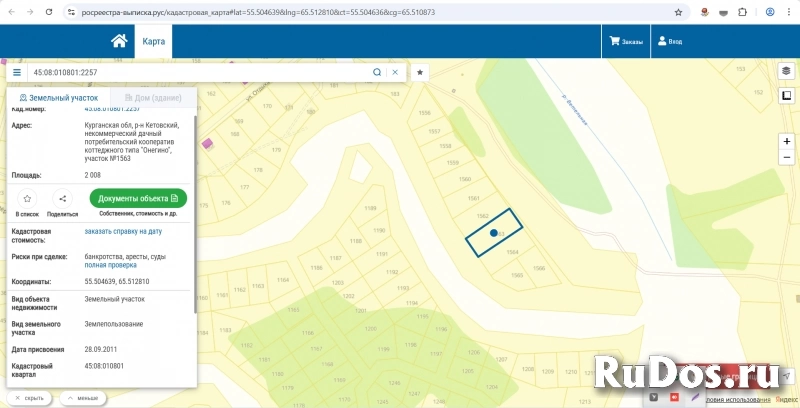Zoom out on the map
The height and width of the screenshot is (408, 800).
[x=786, y=159]
